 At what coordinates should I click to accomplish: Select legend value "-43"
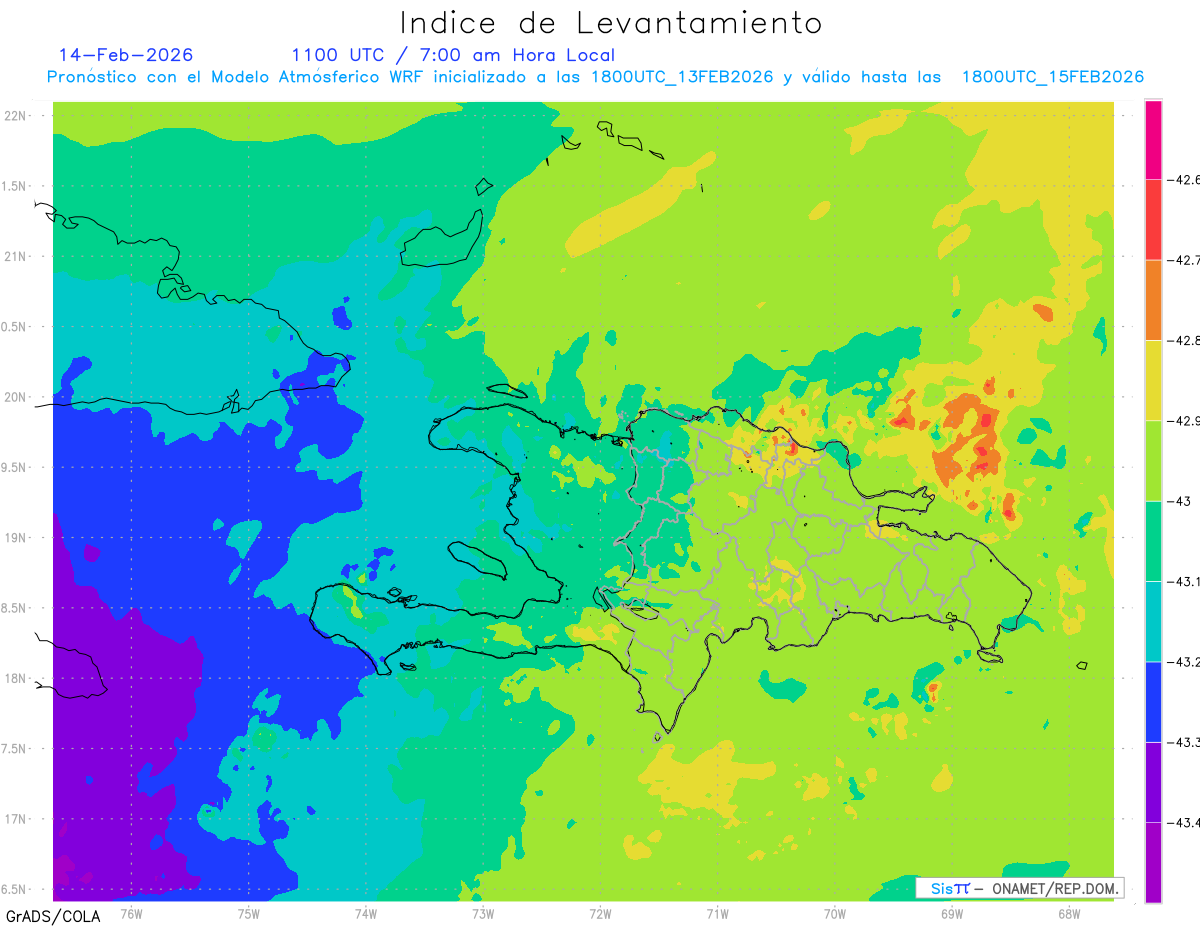tap(1180, 501)
